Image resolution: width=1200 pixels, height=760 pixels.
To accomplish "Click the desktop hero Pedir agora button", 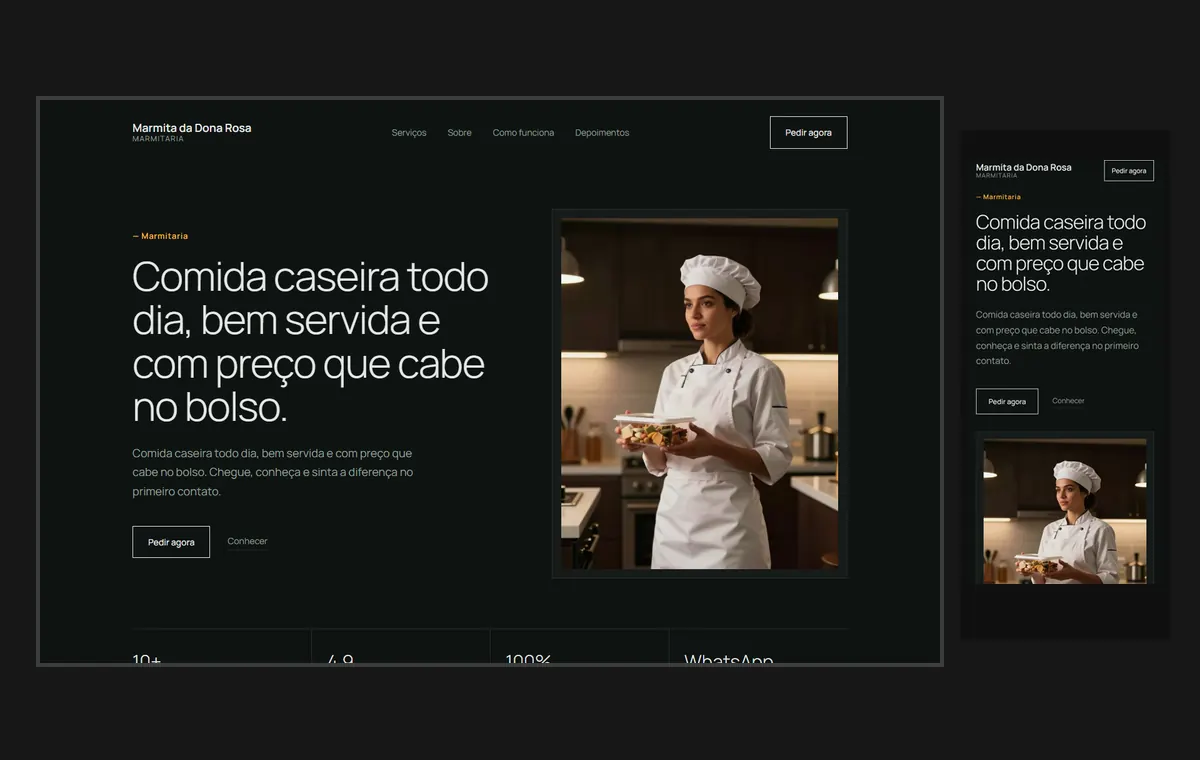I will pyautogui.click(x=171, y=542).
